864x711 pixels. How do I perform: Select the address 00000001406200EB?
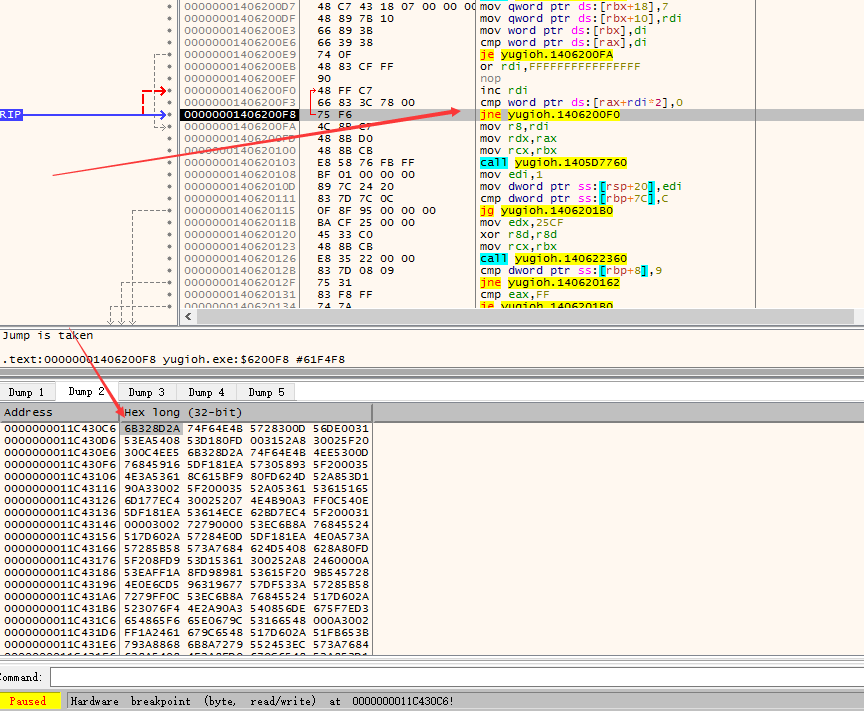[240, 67]
